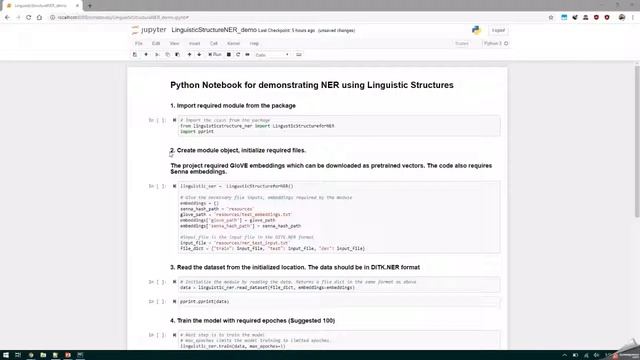Go forward in browser
The height and width of the screenshot is (360, 640).
point(18,18)
